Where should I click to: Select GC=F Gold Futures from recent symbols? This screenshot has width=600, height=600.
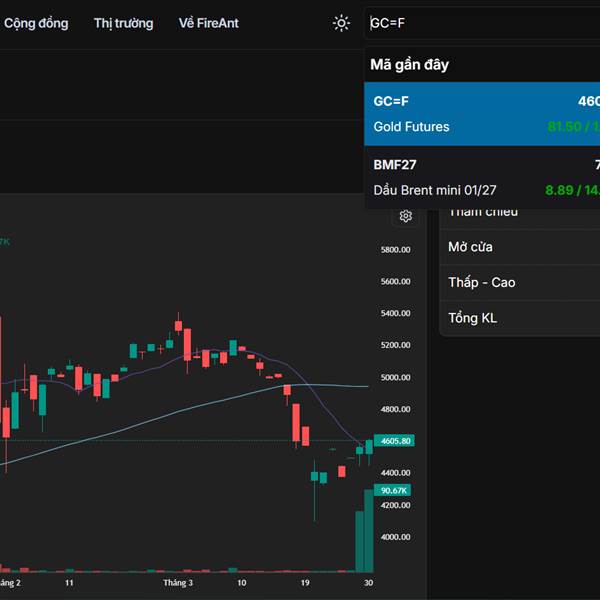tap(482, 114)
